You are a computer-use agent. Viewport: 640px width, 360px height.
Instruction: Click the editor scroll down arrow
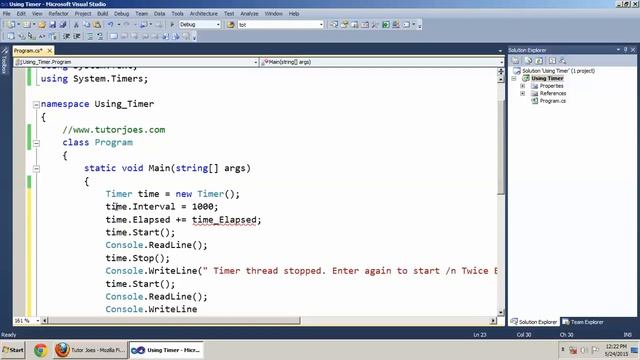point(501,312)
